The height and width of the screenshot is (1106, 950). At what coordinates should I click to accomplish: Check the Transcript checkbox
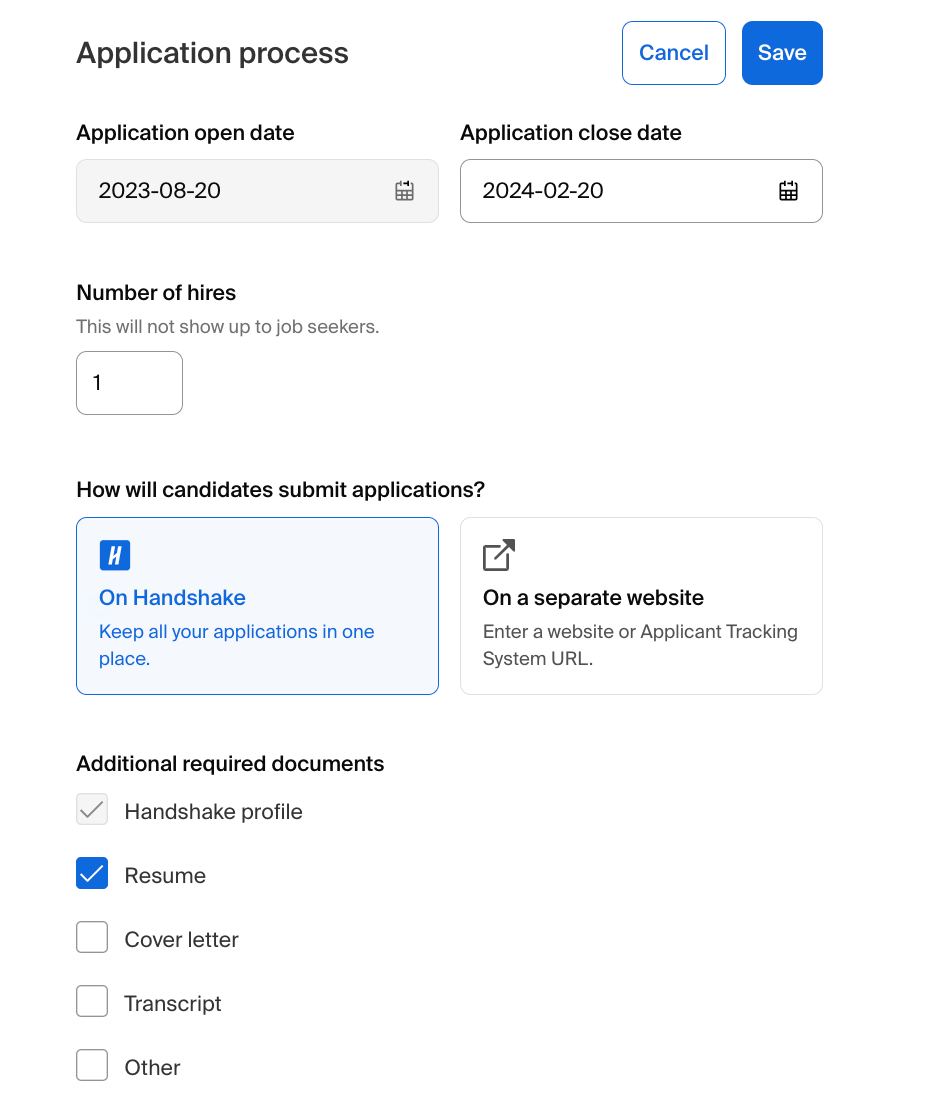tap(92, 1003)
